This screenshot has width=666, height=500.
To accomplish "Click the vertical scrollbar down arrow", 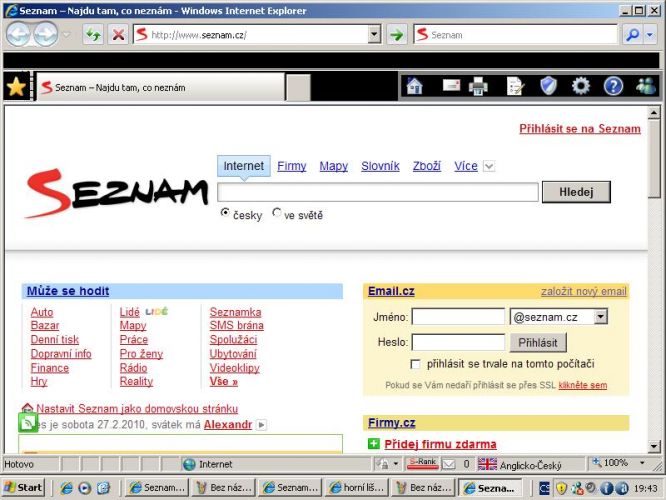I will [654, 446].
